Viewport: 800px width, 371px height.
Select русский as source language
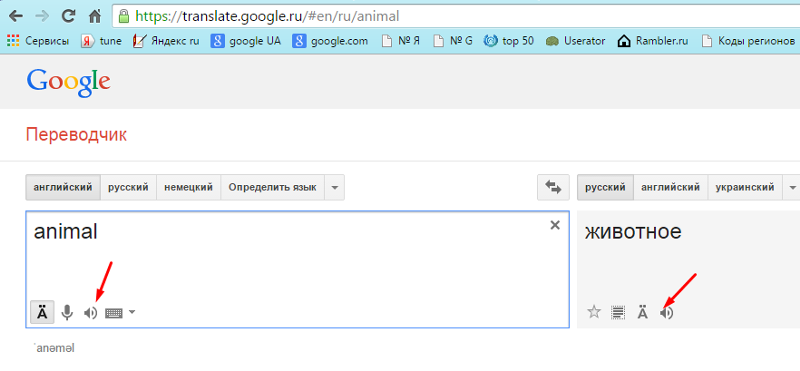(129, 187)
